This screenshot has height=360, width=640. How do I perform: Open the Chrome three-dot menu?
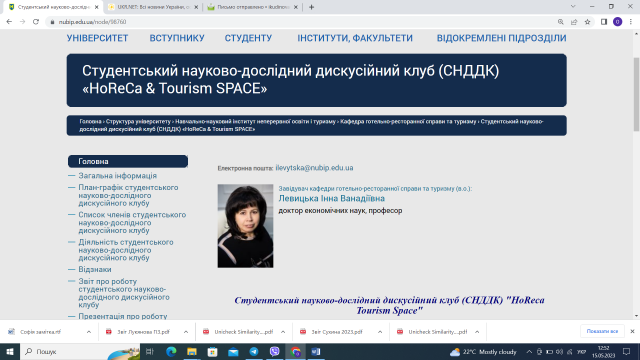coord(631,22)
